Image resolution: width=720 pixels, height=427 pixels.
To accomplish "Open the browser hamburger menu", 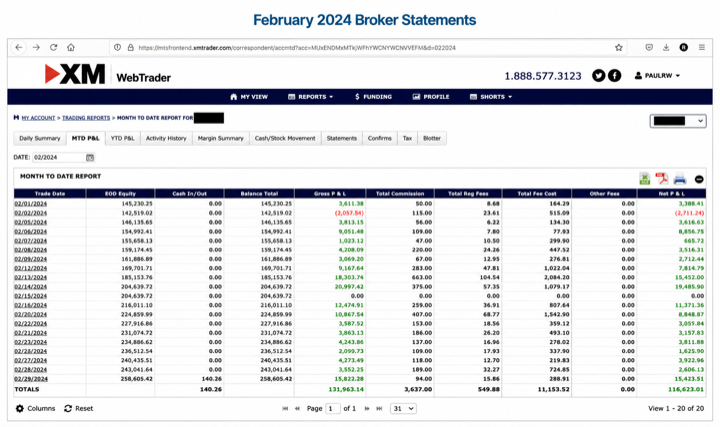I will pos(702,47).
